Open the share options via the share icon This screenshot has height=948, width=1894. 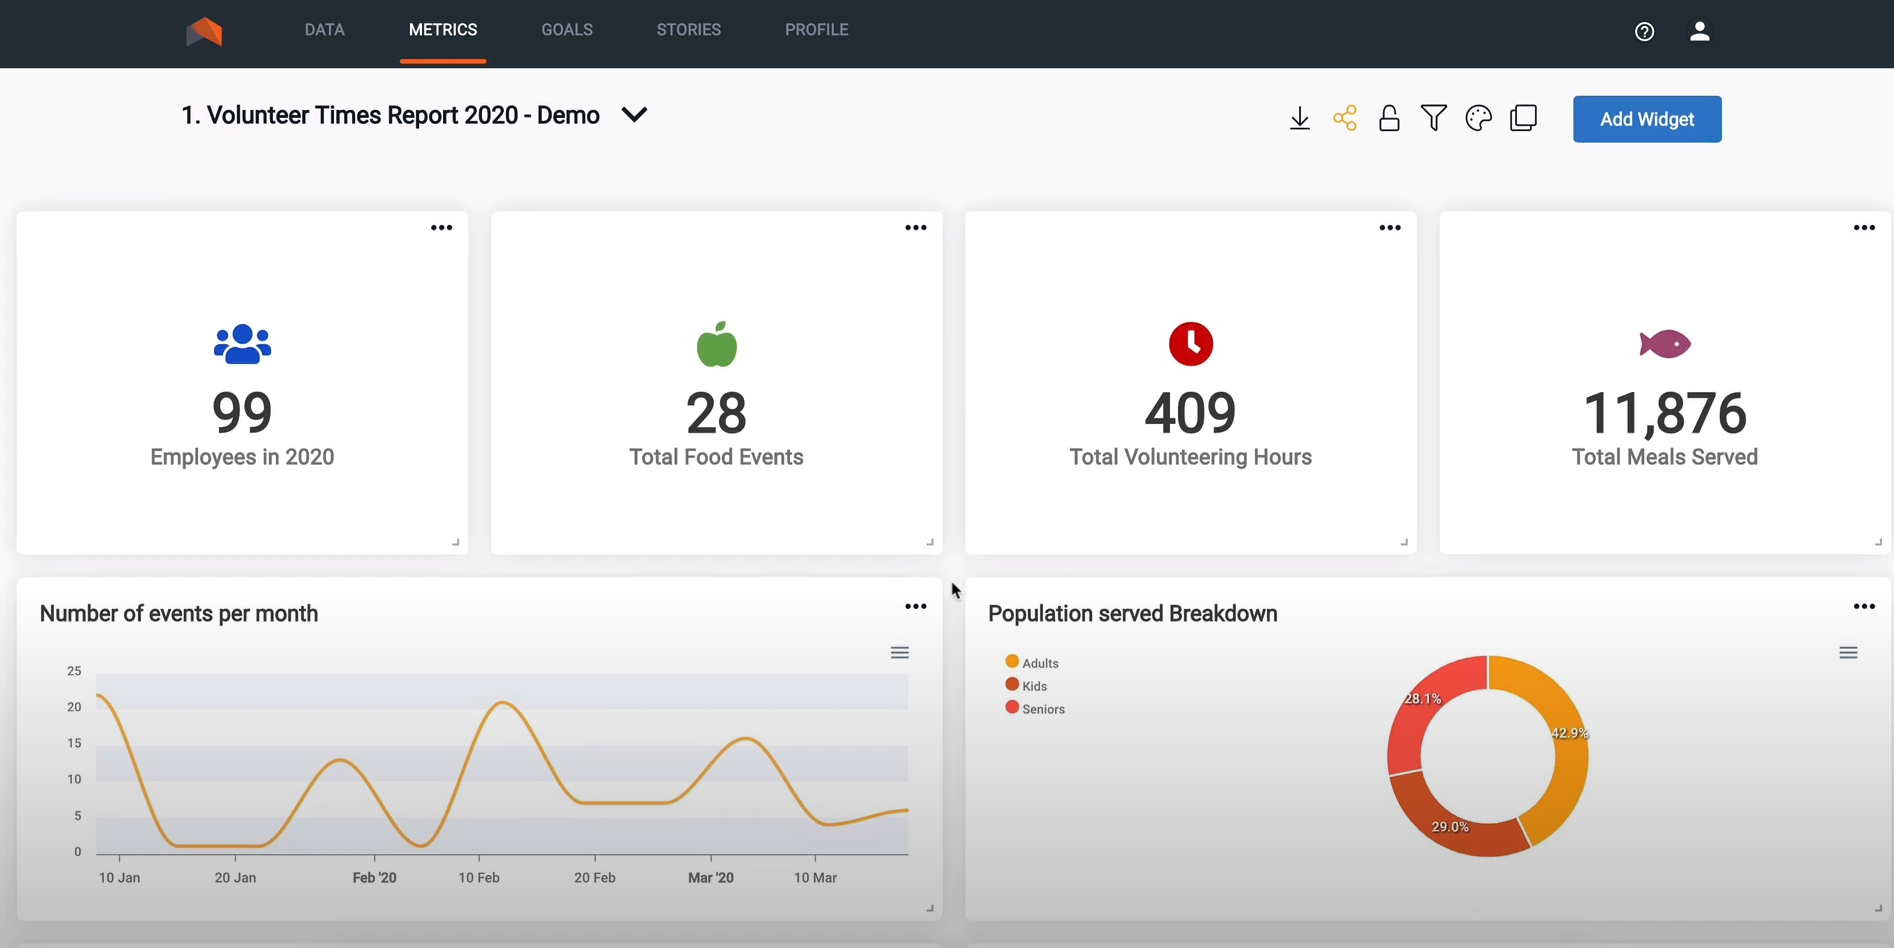(x=1344, y=118)
